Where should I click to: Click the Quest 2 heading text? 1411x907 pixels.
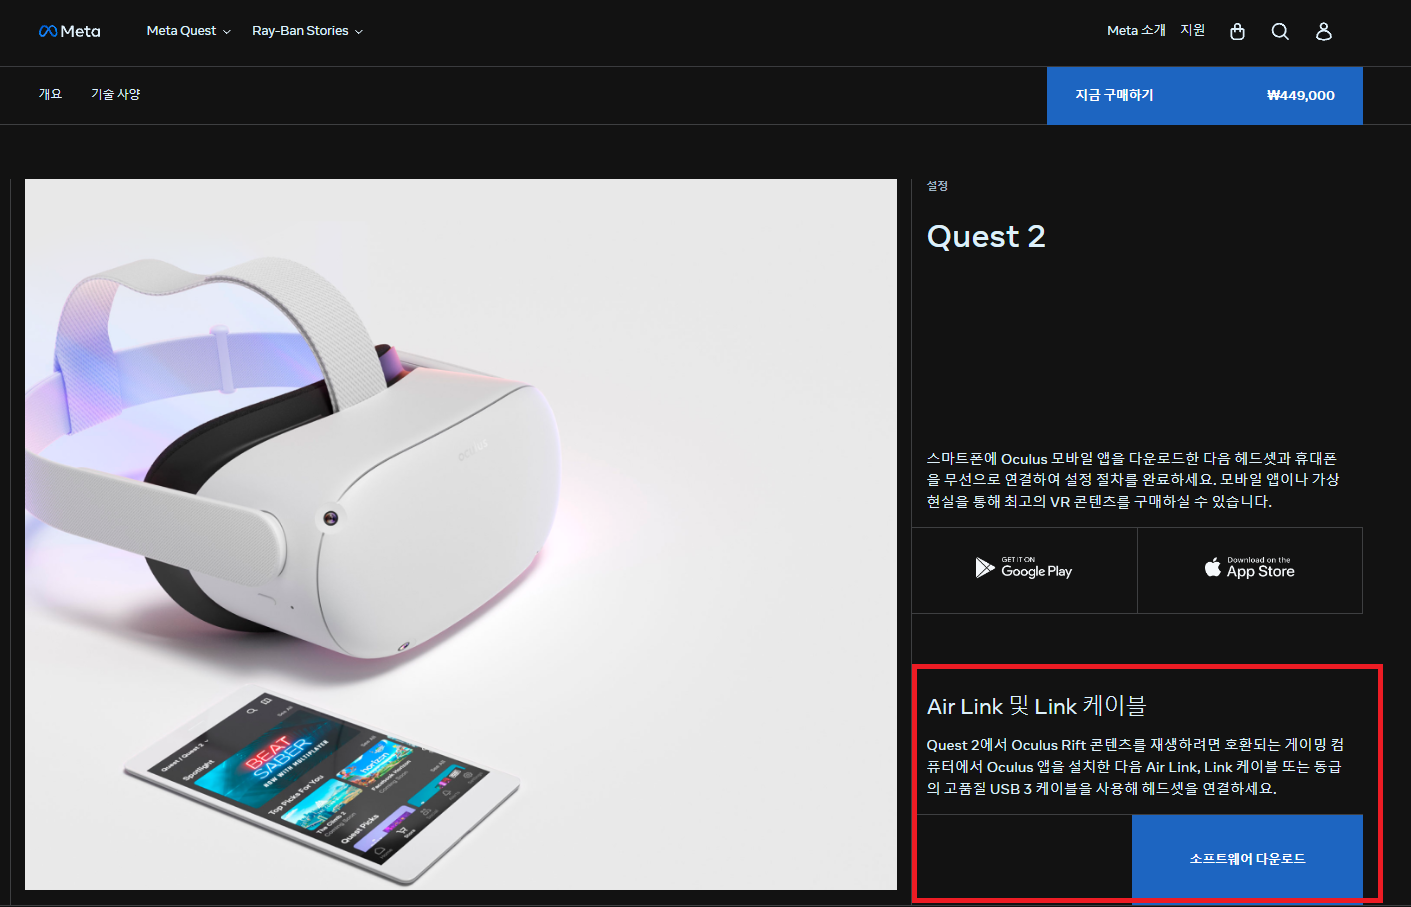986,237
